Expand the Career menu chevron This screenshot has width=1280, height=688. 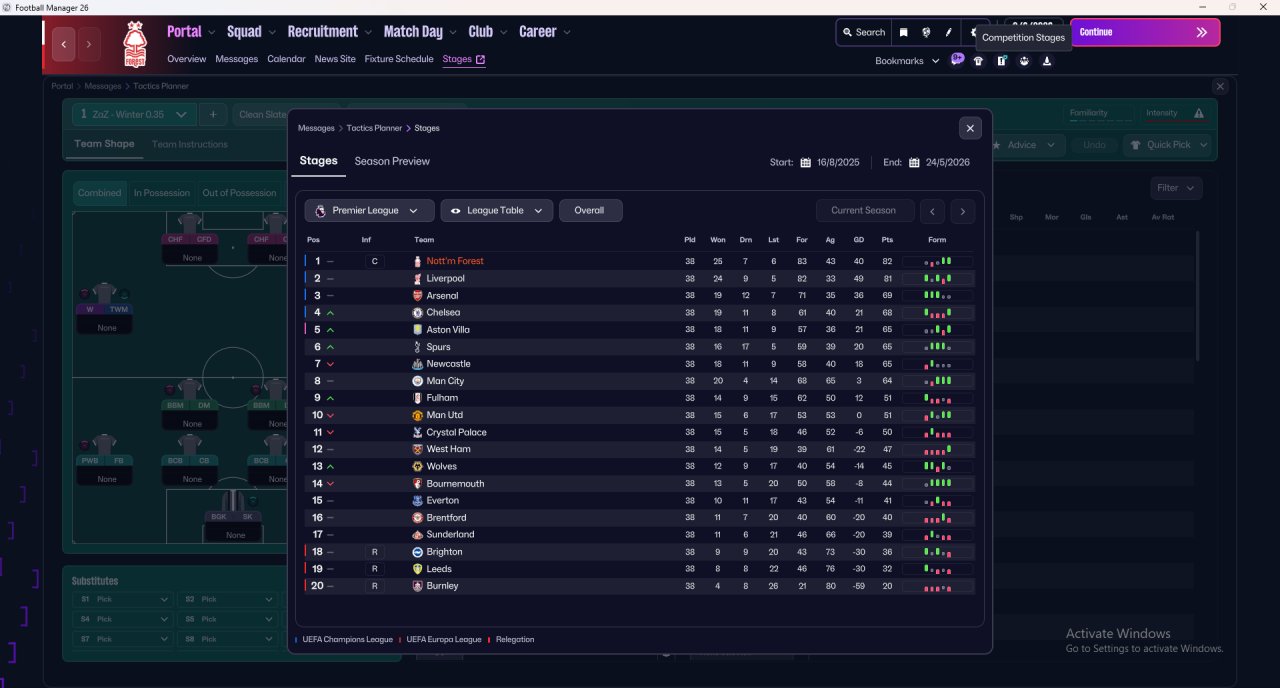(567, 33)
